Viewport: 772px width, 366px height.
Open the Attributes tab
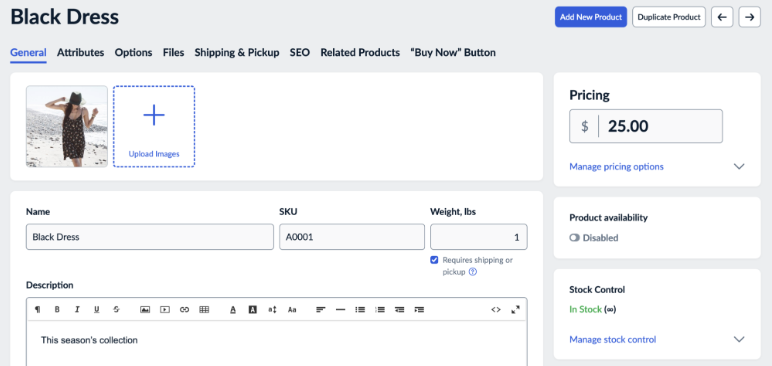coord(80,52)
